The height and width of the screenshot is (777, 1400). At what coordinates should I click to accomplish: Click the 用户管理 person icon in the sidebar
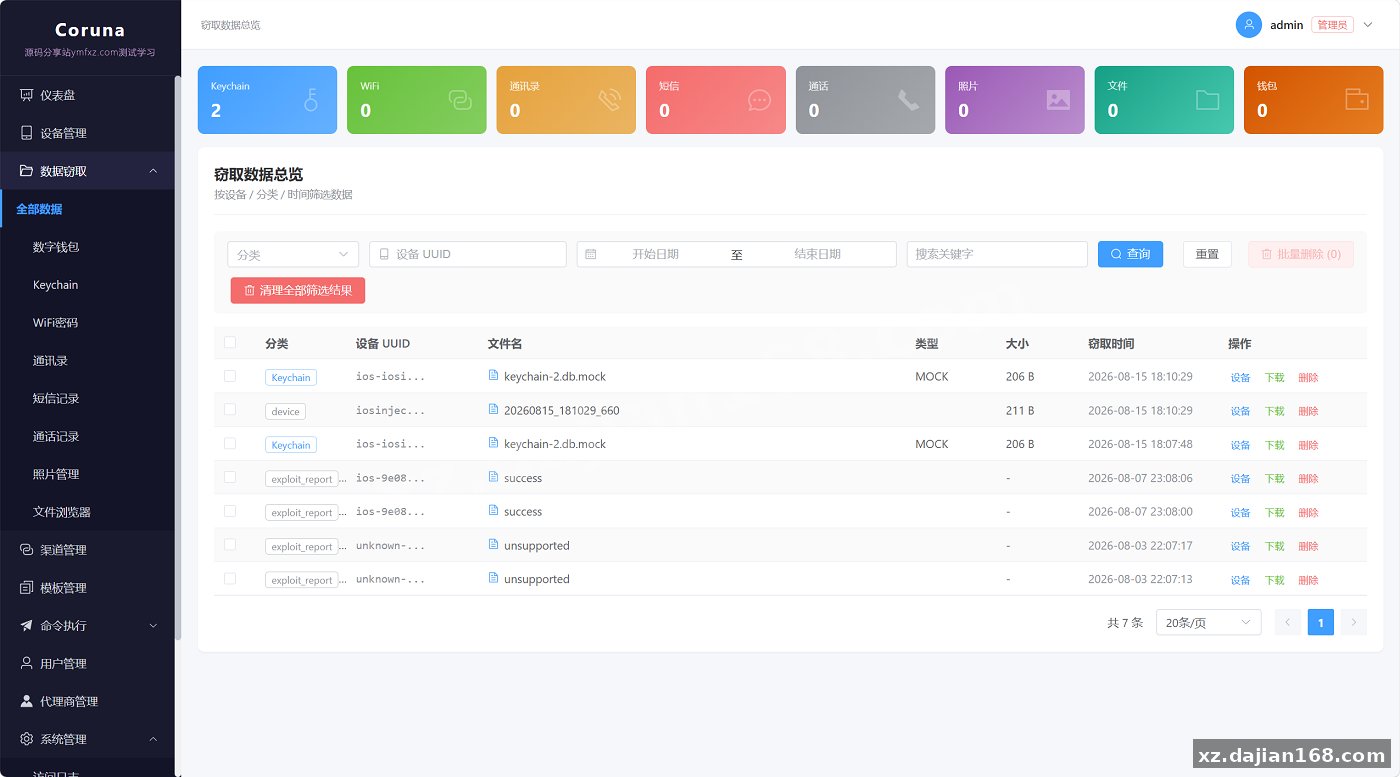tap(27, 663)
